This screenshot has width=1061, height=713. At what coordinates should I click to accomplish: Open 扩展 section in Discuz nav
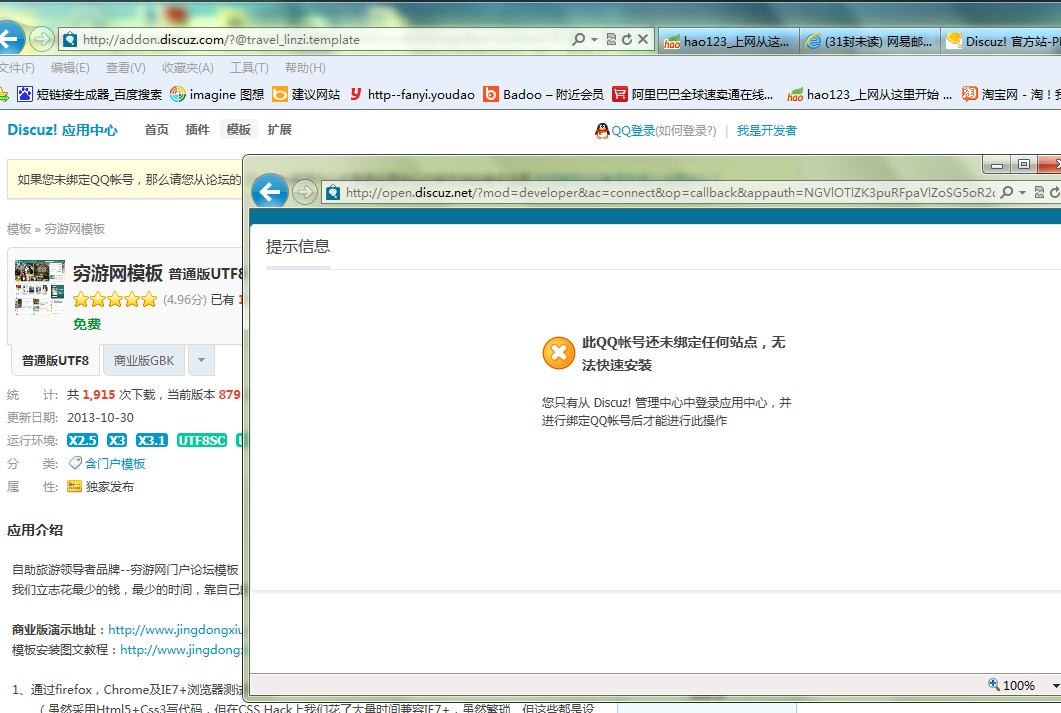pyautogui.click(x=279, y=129)
